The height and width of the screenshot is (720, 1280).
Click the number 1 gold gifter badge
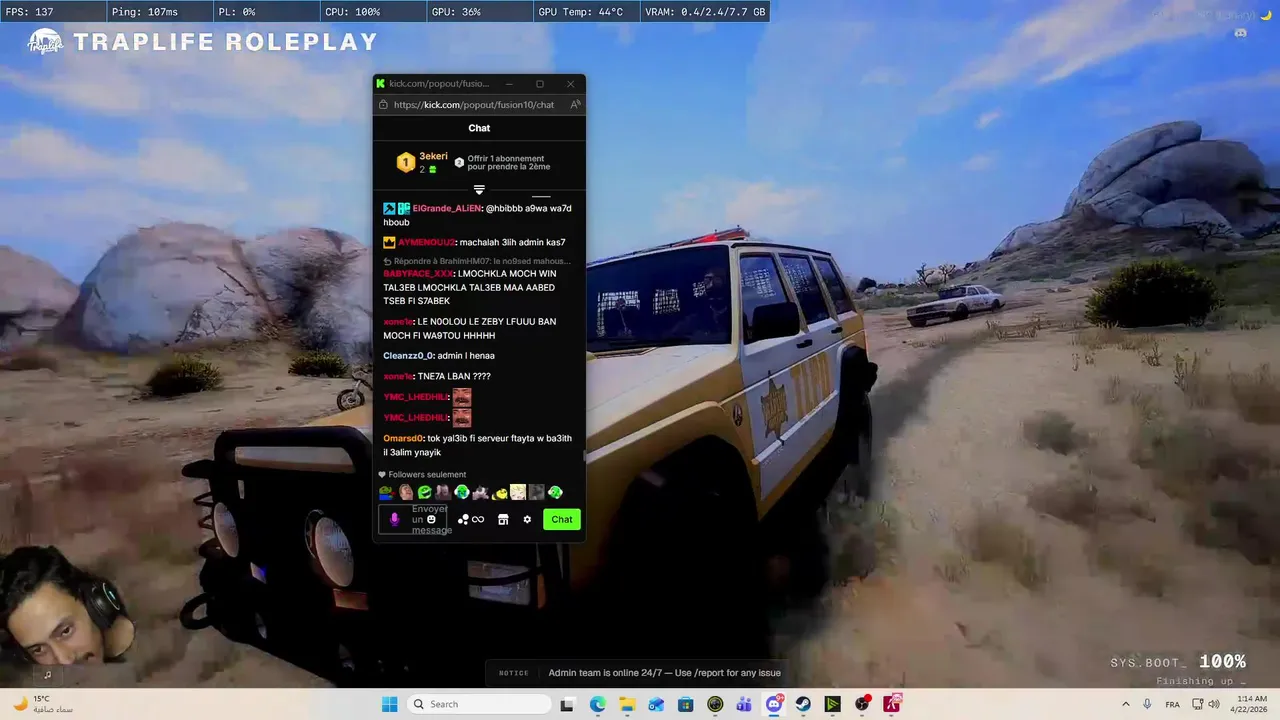[405, 163]
